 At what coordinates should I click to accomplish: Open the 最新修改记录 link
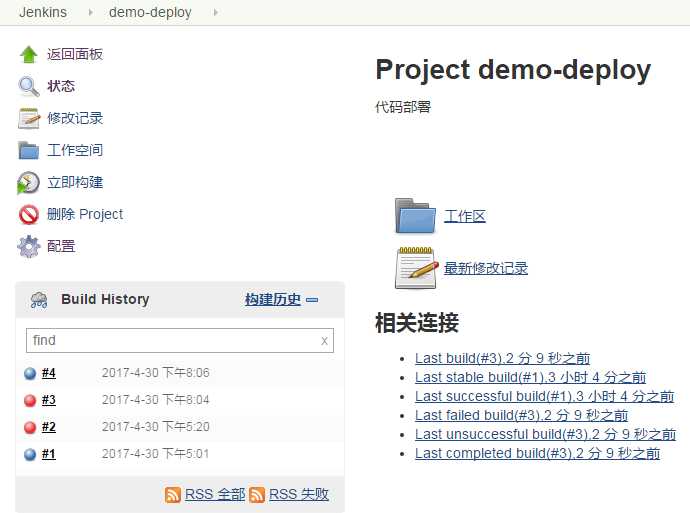click(x=486, y=268)
